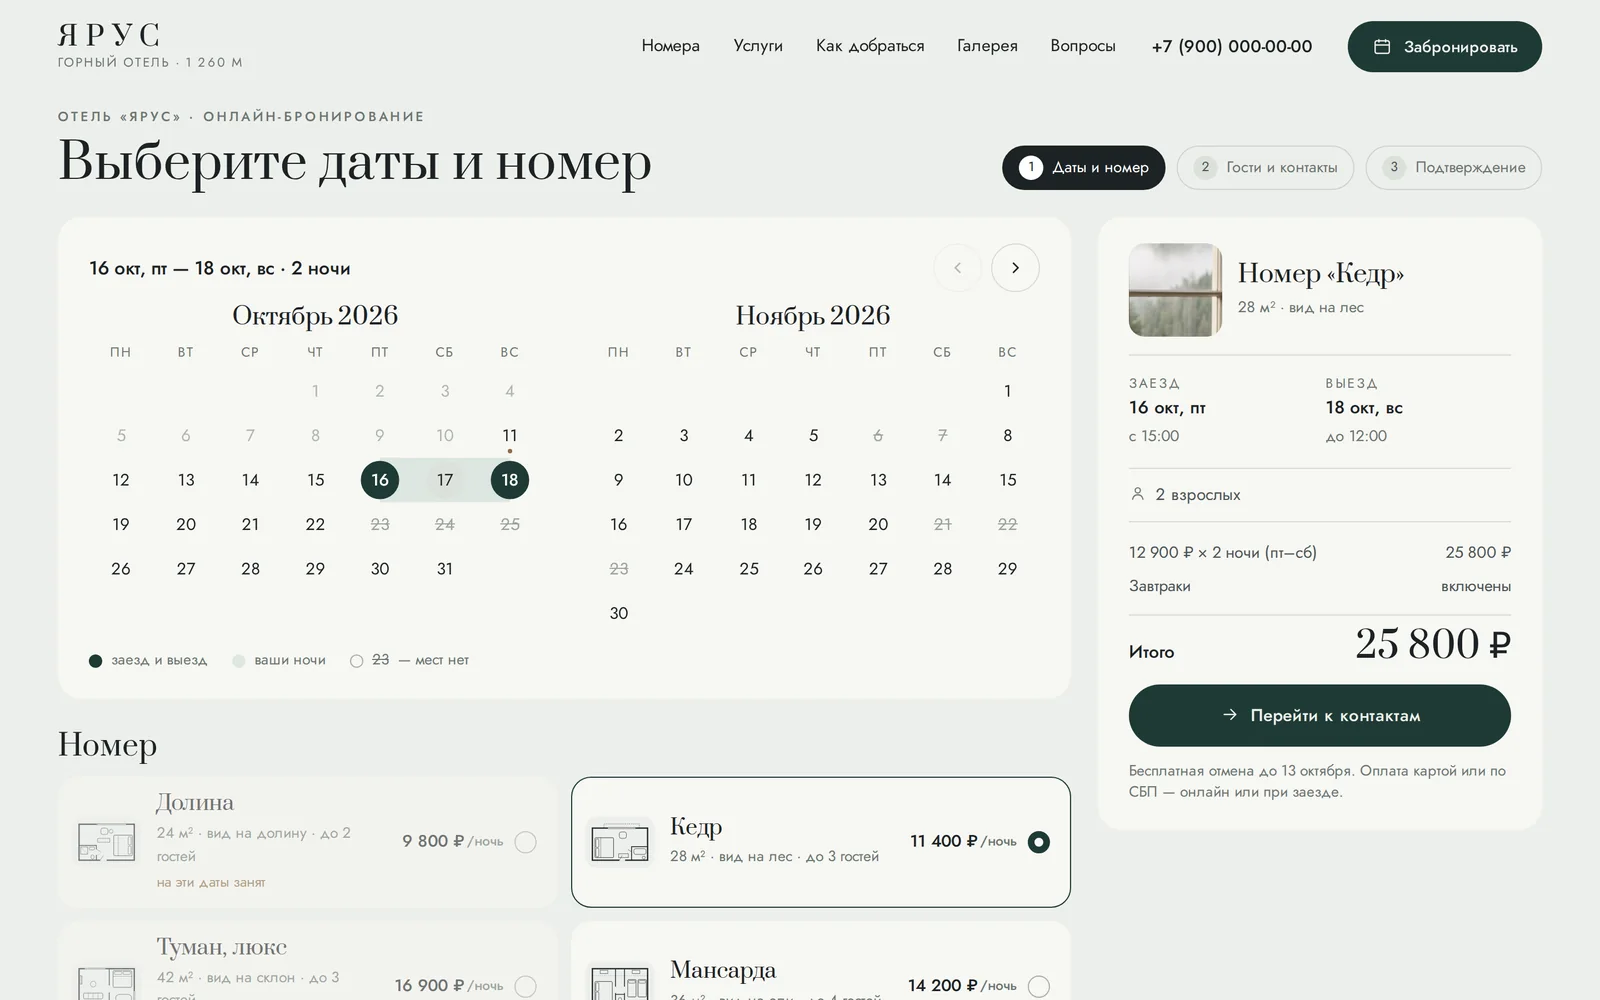The height and width of the screenshot is (1000, 1600).
Task: Click the Номер «Кедр» photo thumbnail
Action: tap(1176, 290)
